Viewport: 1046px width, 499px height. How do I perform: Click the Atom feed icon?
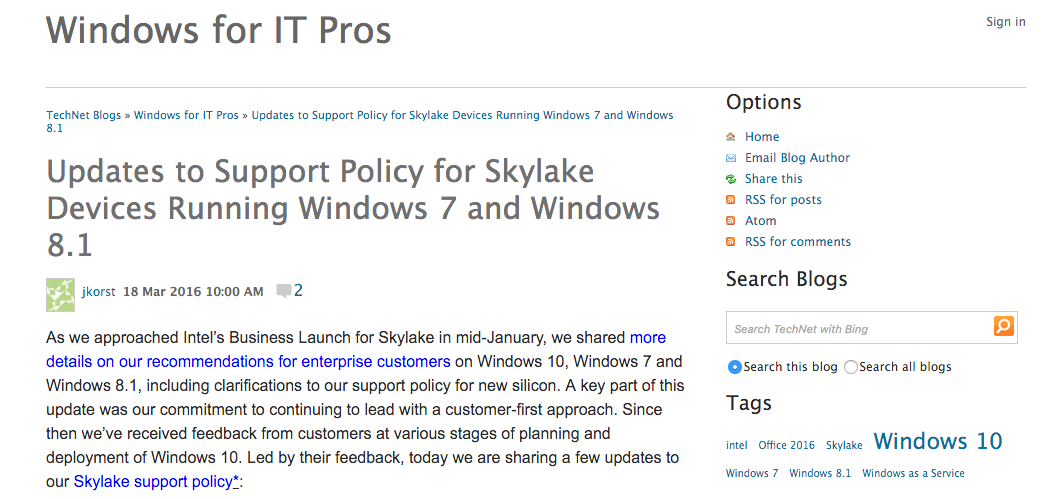tap(732, 221)
